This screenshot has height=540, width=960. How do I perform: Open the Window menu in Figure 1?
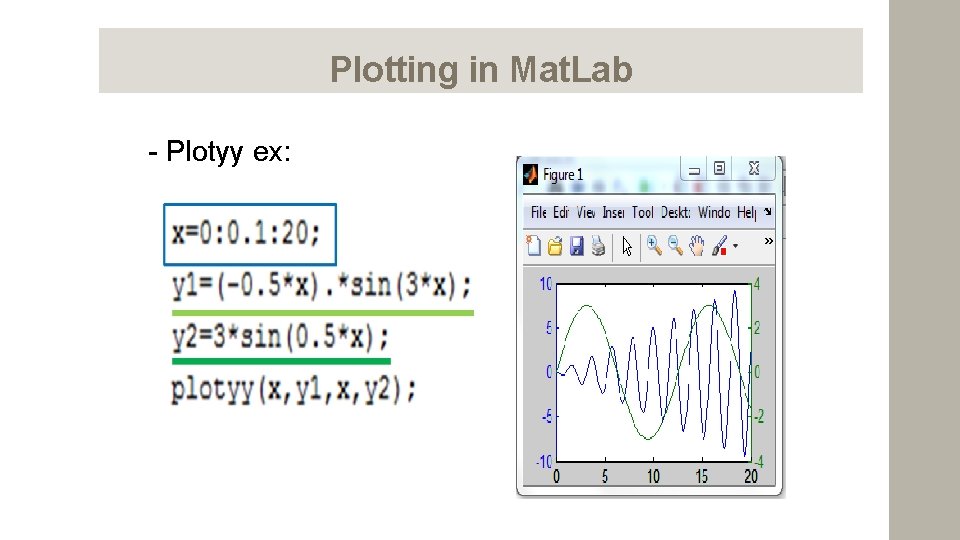point(714,212)
